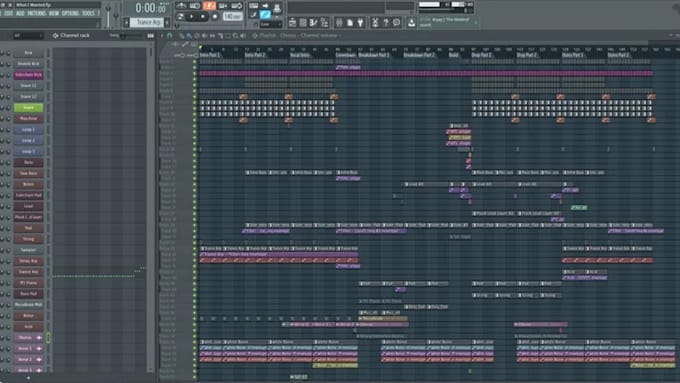Click the tempo display field
The width and height of the screenshot is (680, 383).
[232, 16]
